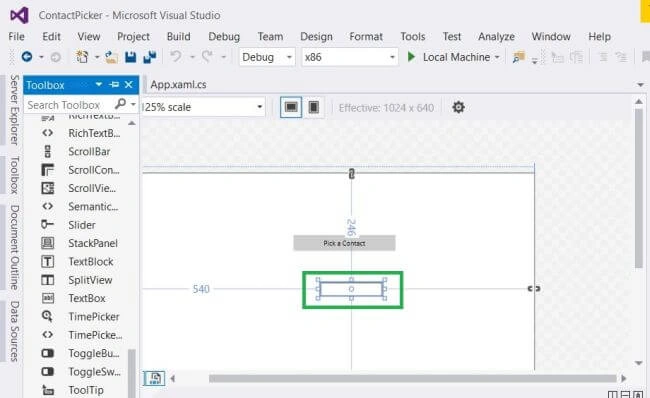This screenshot has height=398, width=650.
Task: Open the document tabs overflow dropdown
Action: coord(640,85)
